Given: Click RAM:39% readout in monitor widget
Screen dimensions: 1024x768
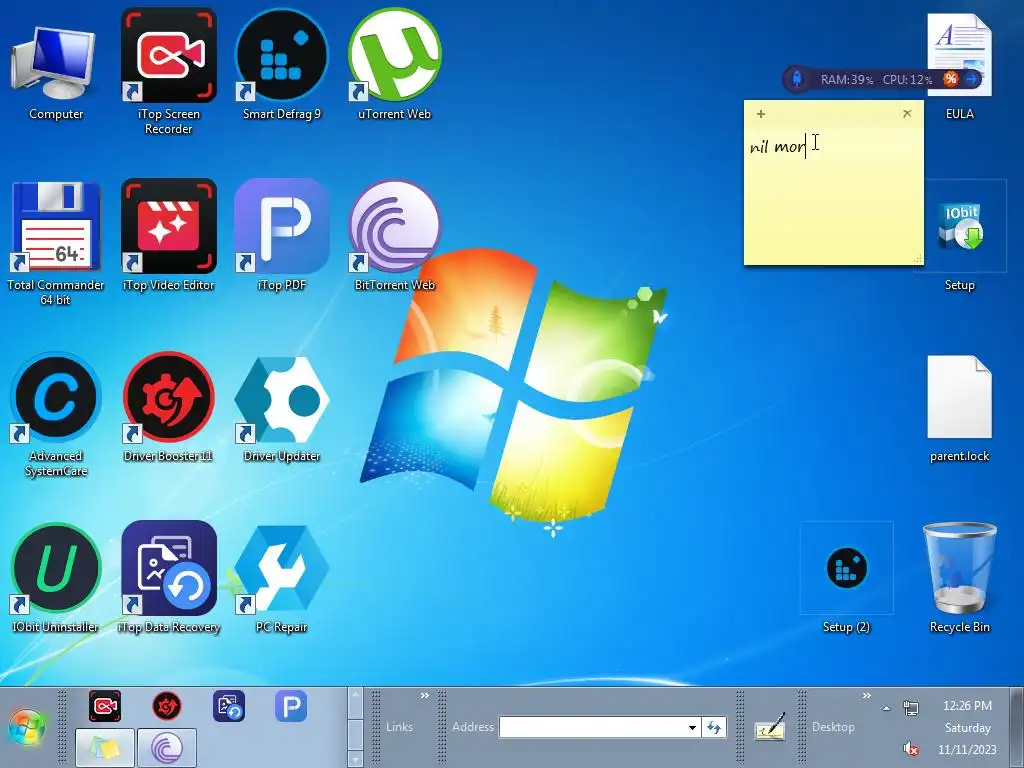Looking at the screenshot, I should pos(846,80).
